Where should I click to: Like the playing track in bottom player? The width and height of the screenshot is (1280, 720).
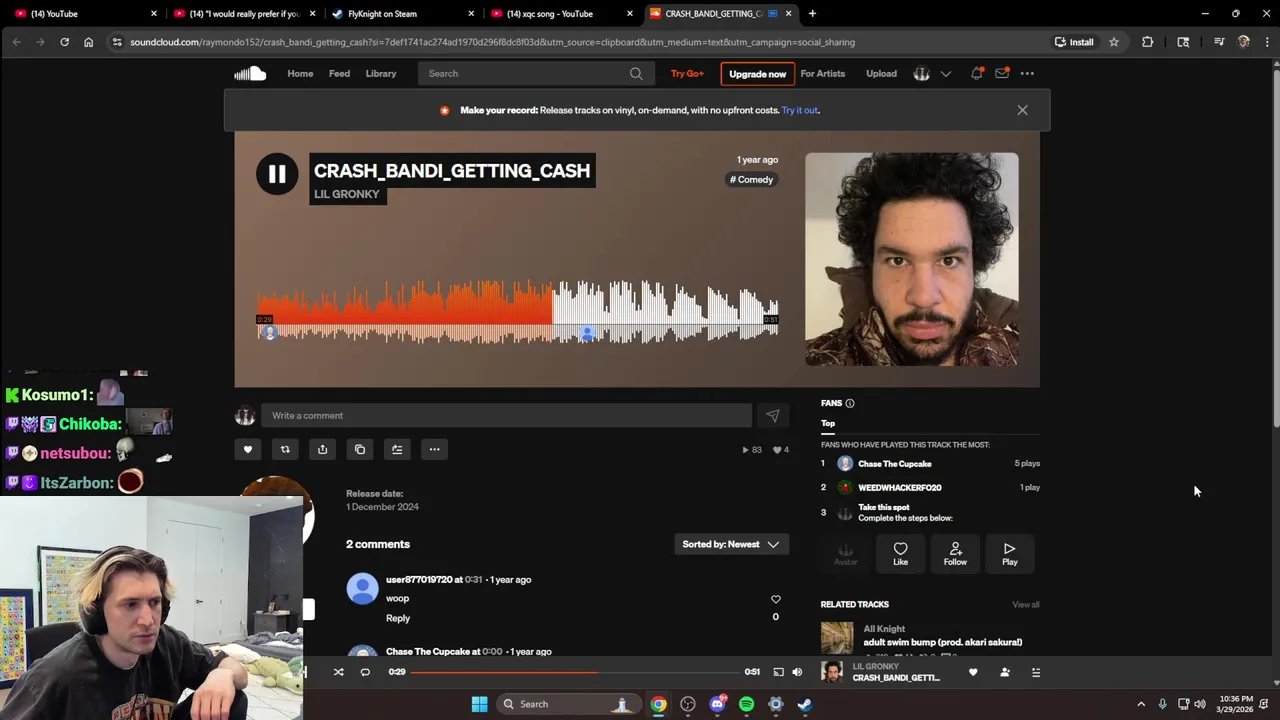point(973,672)
